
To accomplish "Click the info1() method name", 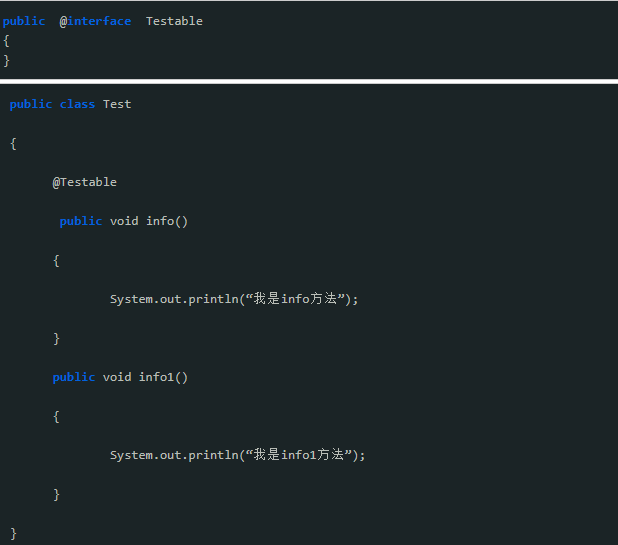I will pos(163,377).
